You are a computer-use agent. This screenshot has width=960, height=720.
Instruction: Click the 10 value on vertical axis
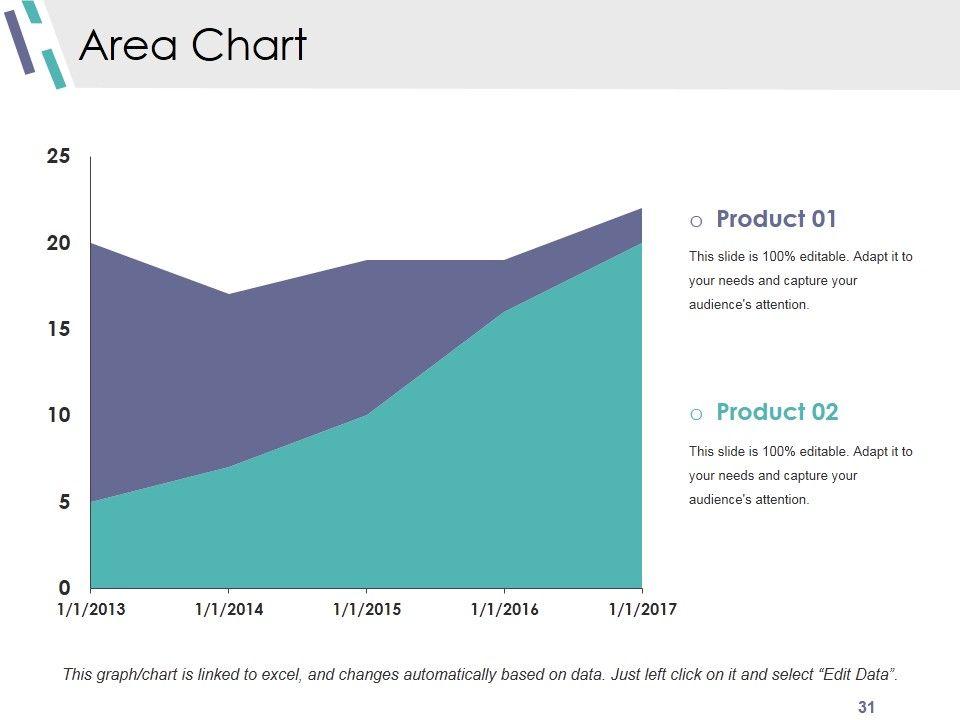click(59, 415)
